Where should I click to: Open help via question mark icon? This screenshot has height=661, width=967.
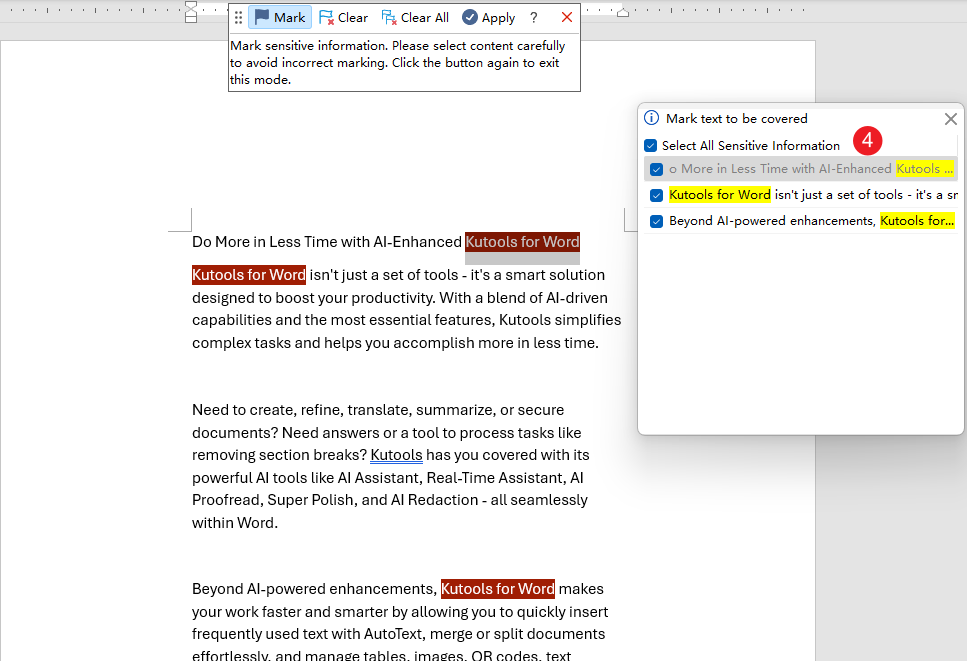pos(533,18)
